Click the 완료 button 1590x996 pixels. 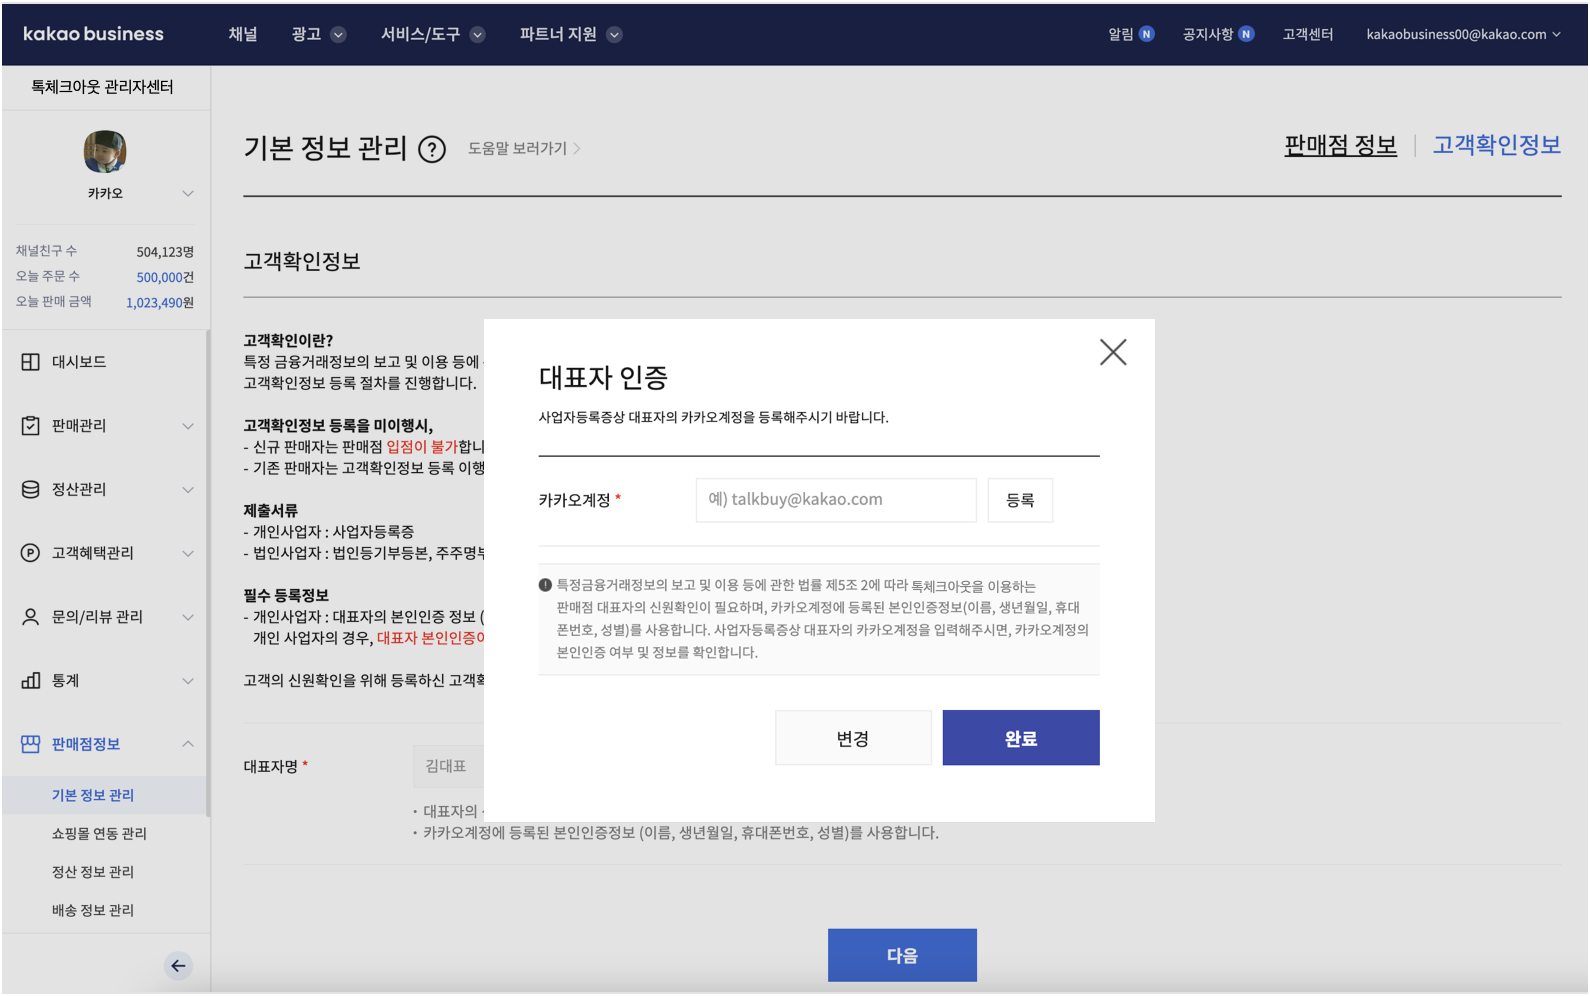(x=1020, y=738)
